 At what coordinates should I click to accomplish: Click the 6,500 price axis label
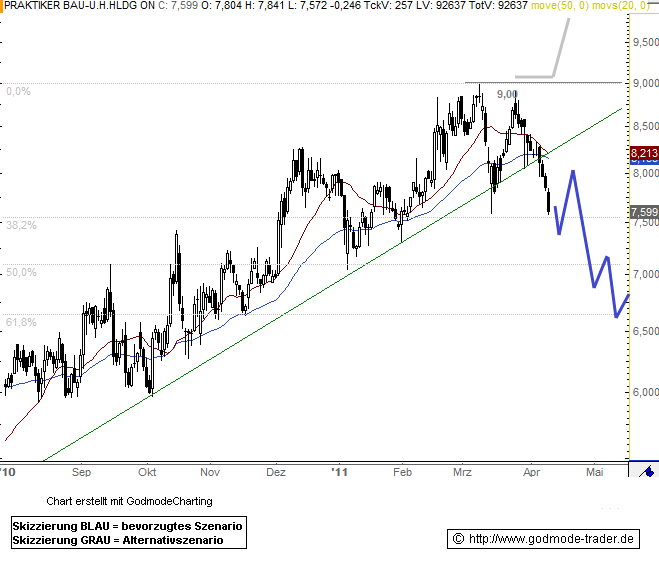point(646,332)
